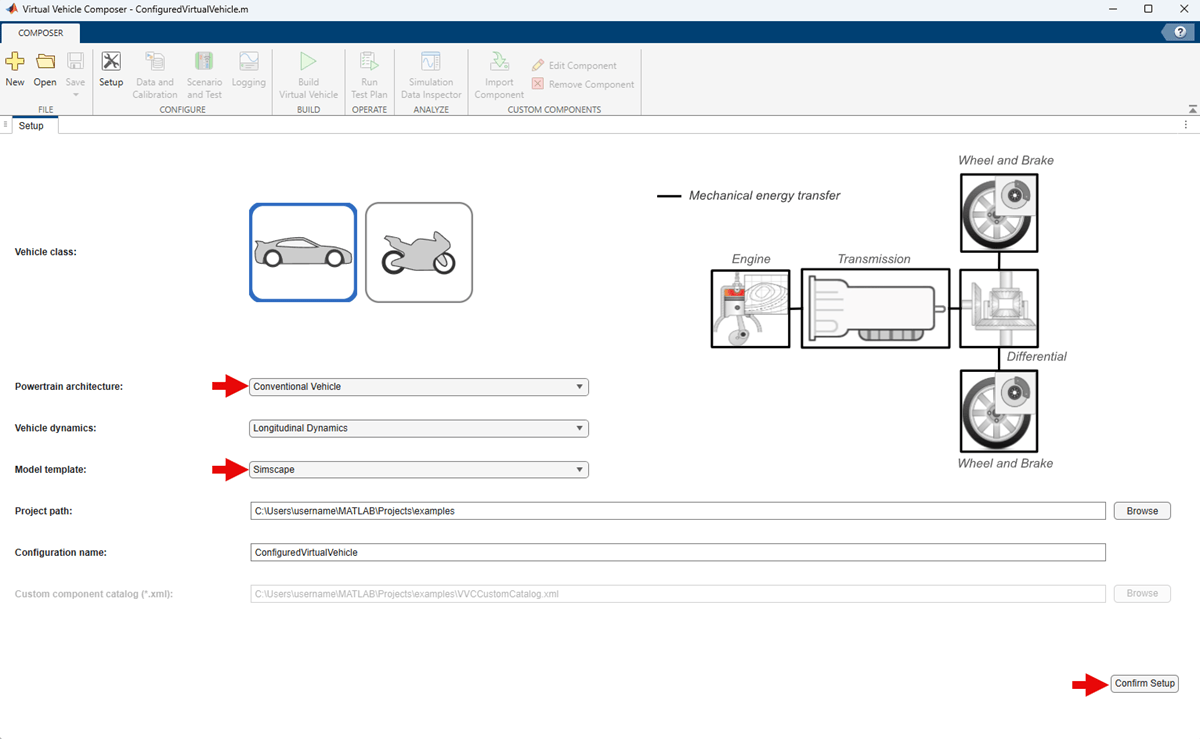Click the Differential block in diagram
Screen dimensions: 1200x739
pos(999,308)
